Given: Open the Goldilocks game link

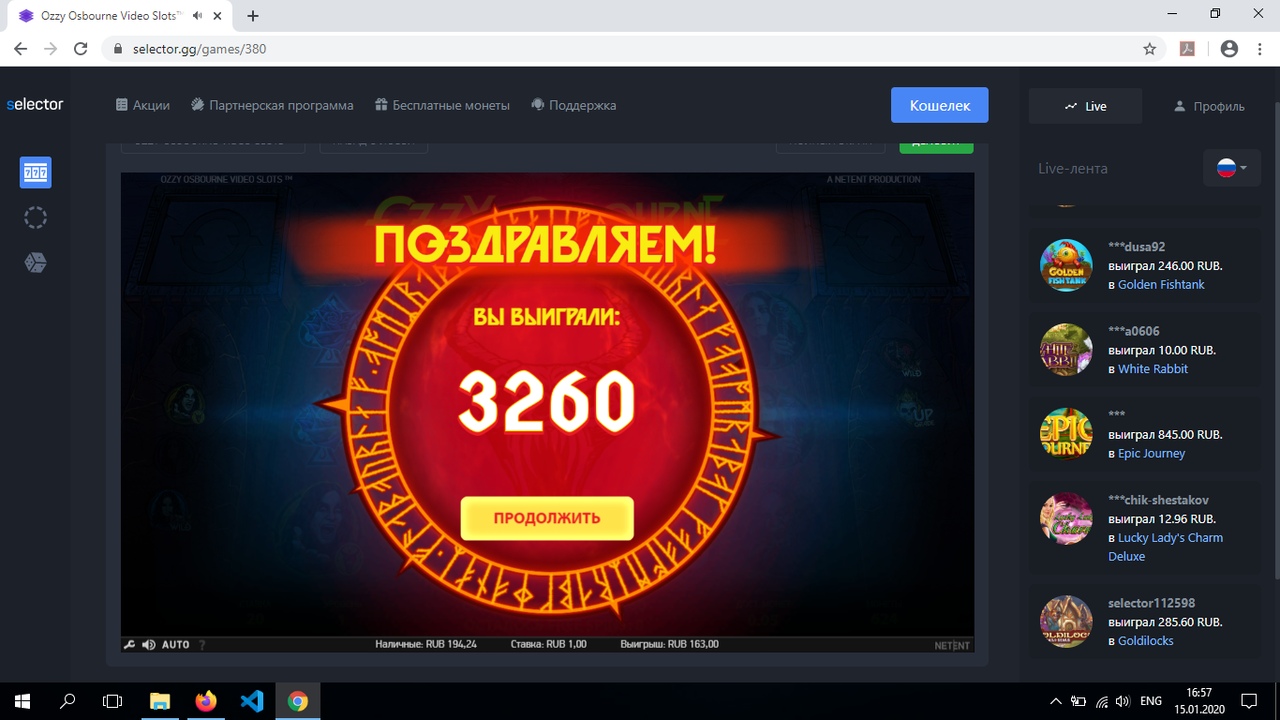Looking at the screenshot, I should pyautogui.click(x=1146, y=641).
